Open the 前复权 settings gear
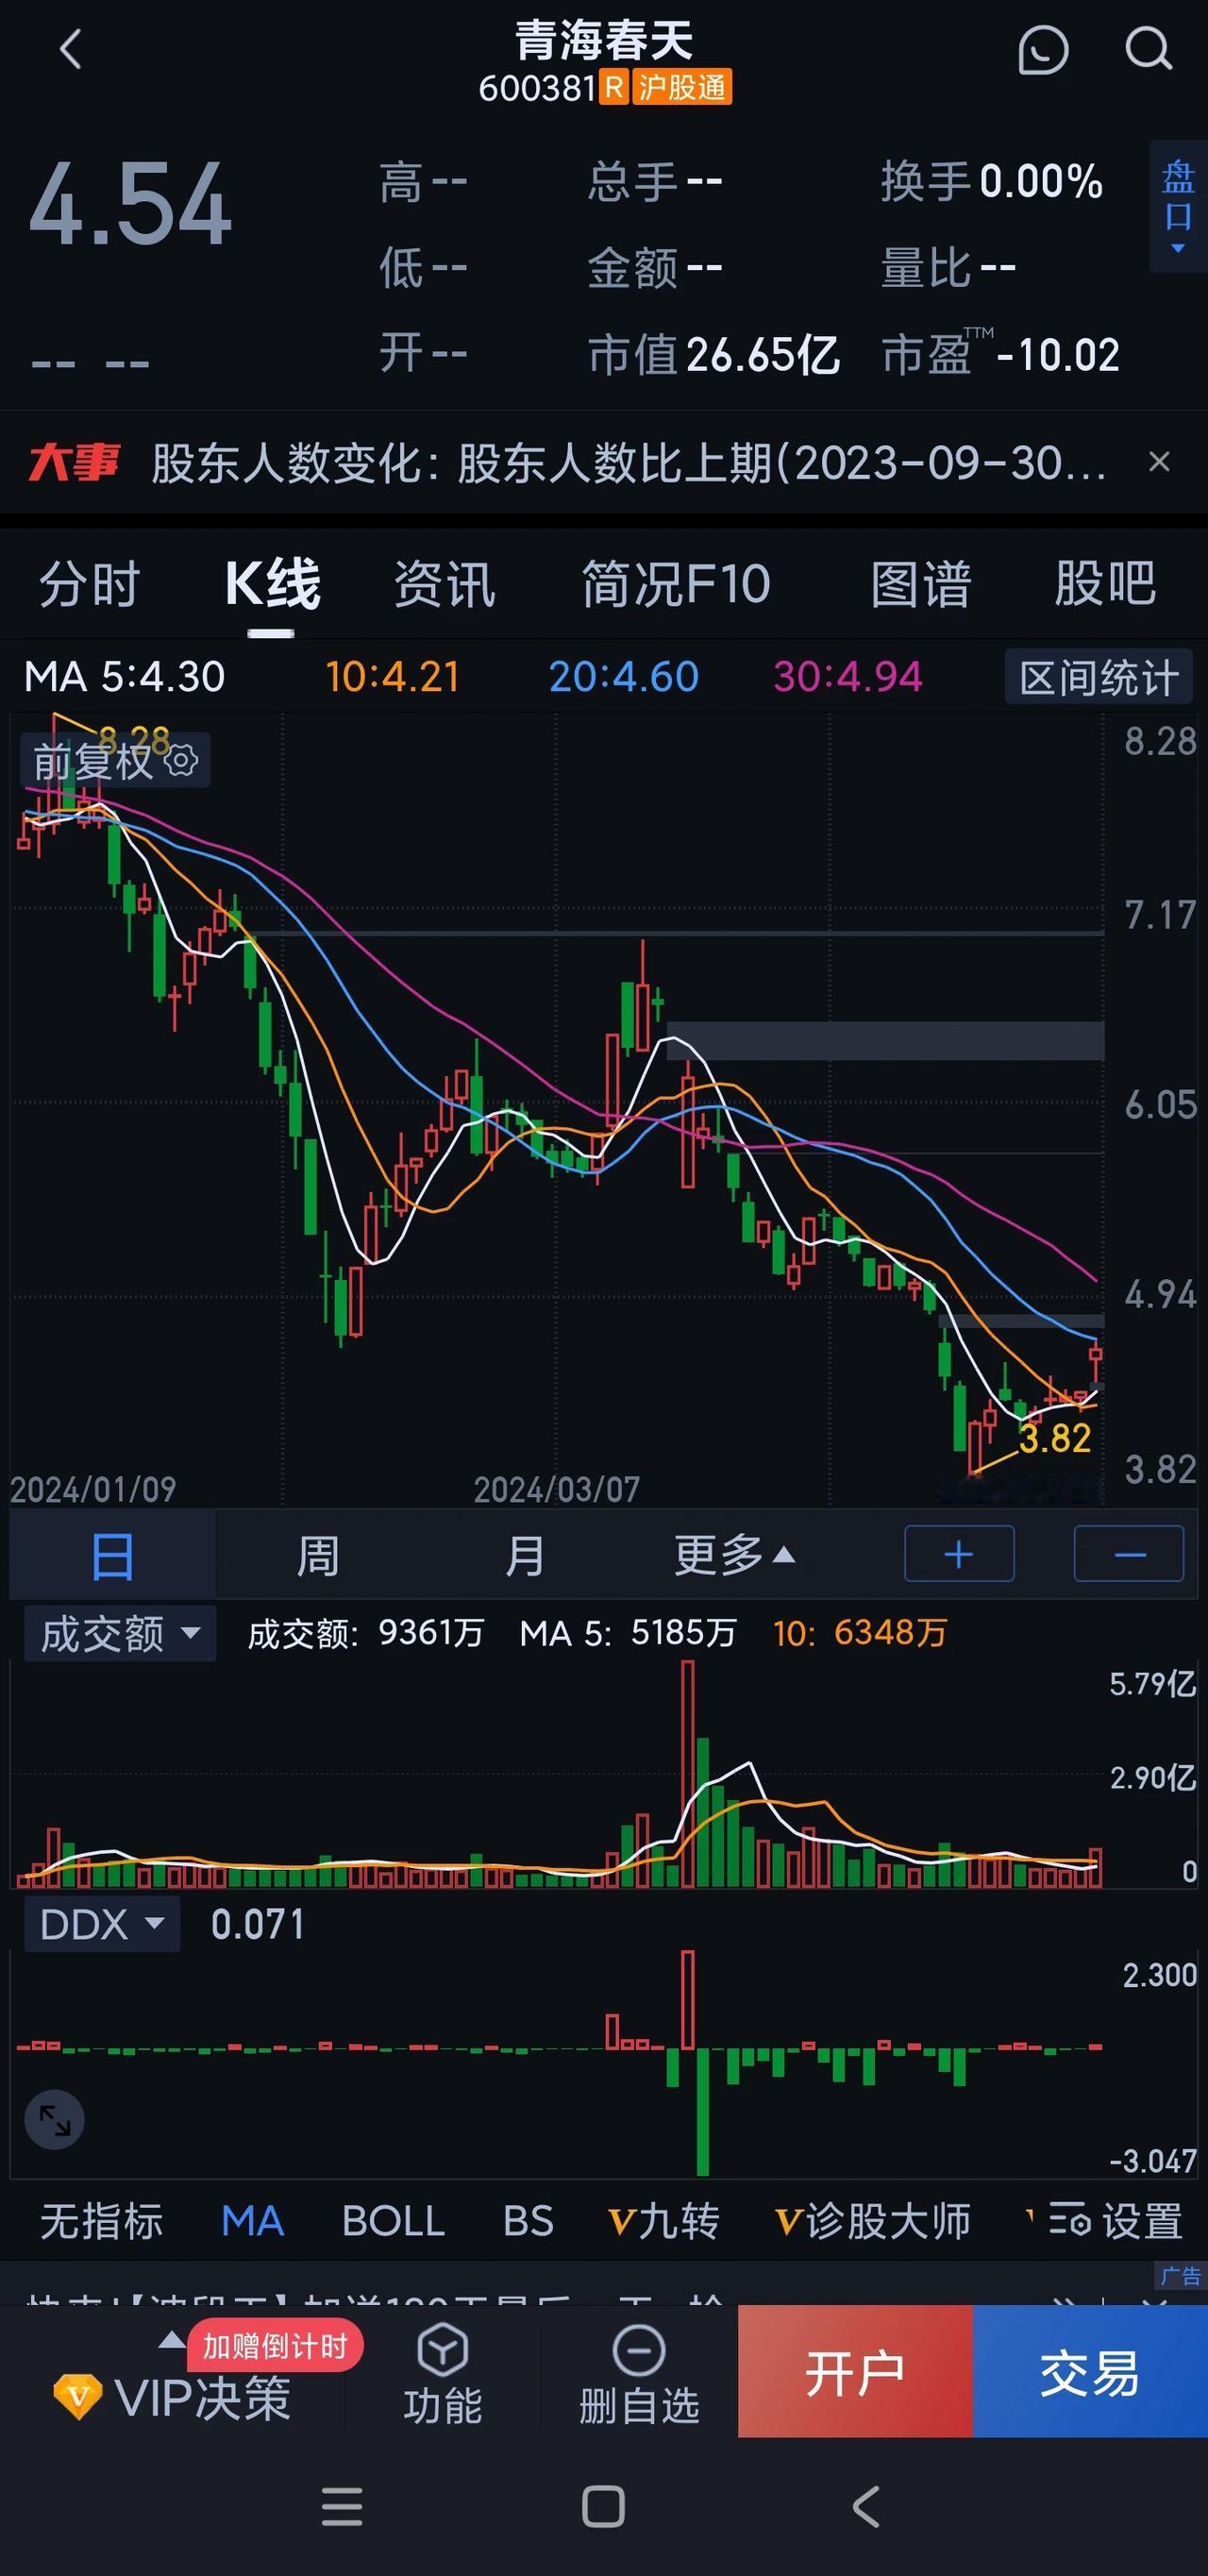 (181, 761)
